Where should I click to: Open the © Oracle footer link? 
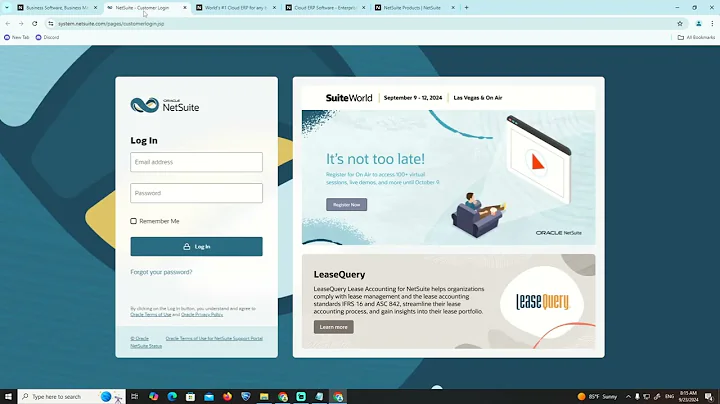point(140,338)
